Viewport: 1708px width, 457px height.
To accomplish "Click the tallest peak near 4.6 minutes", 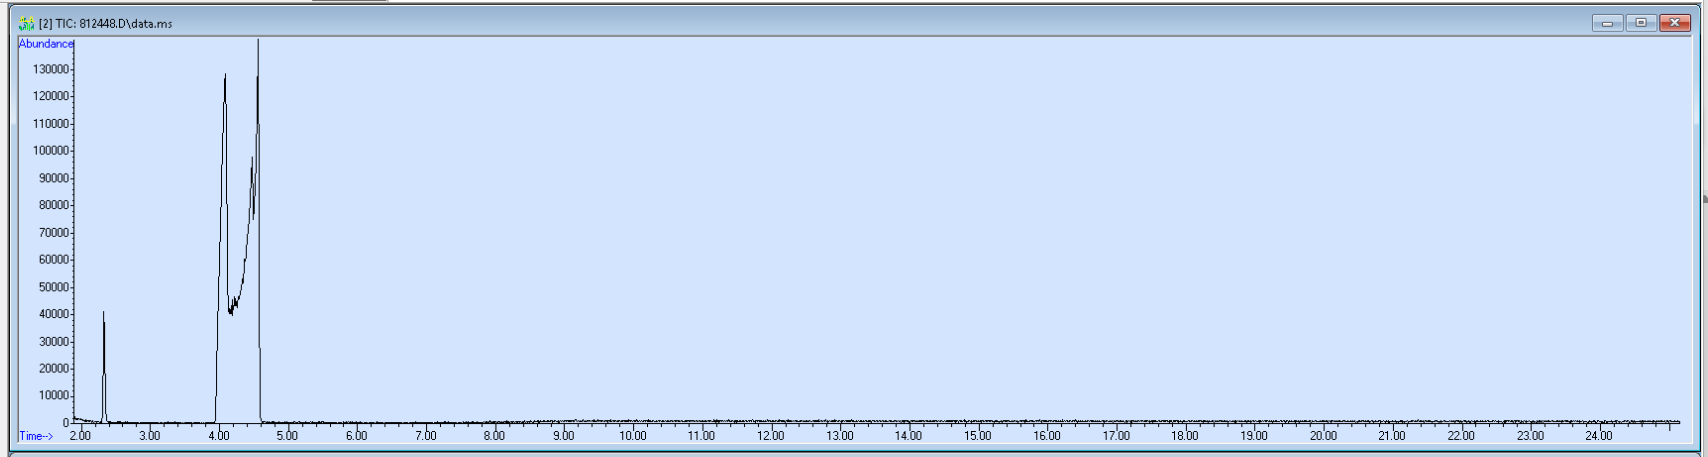I will (x=258, y=42).
